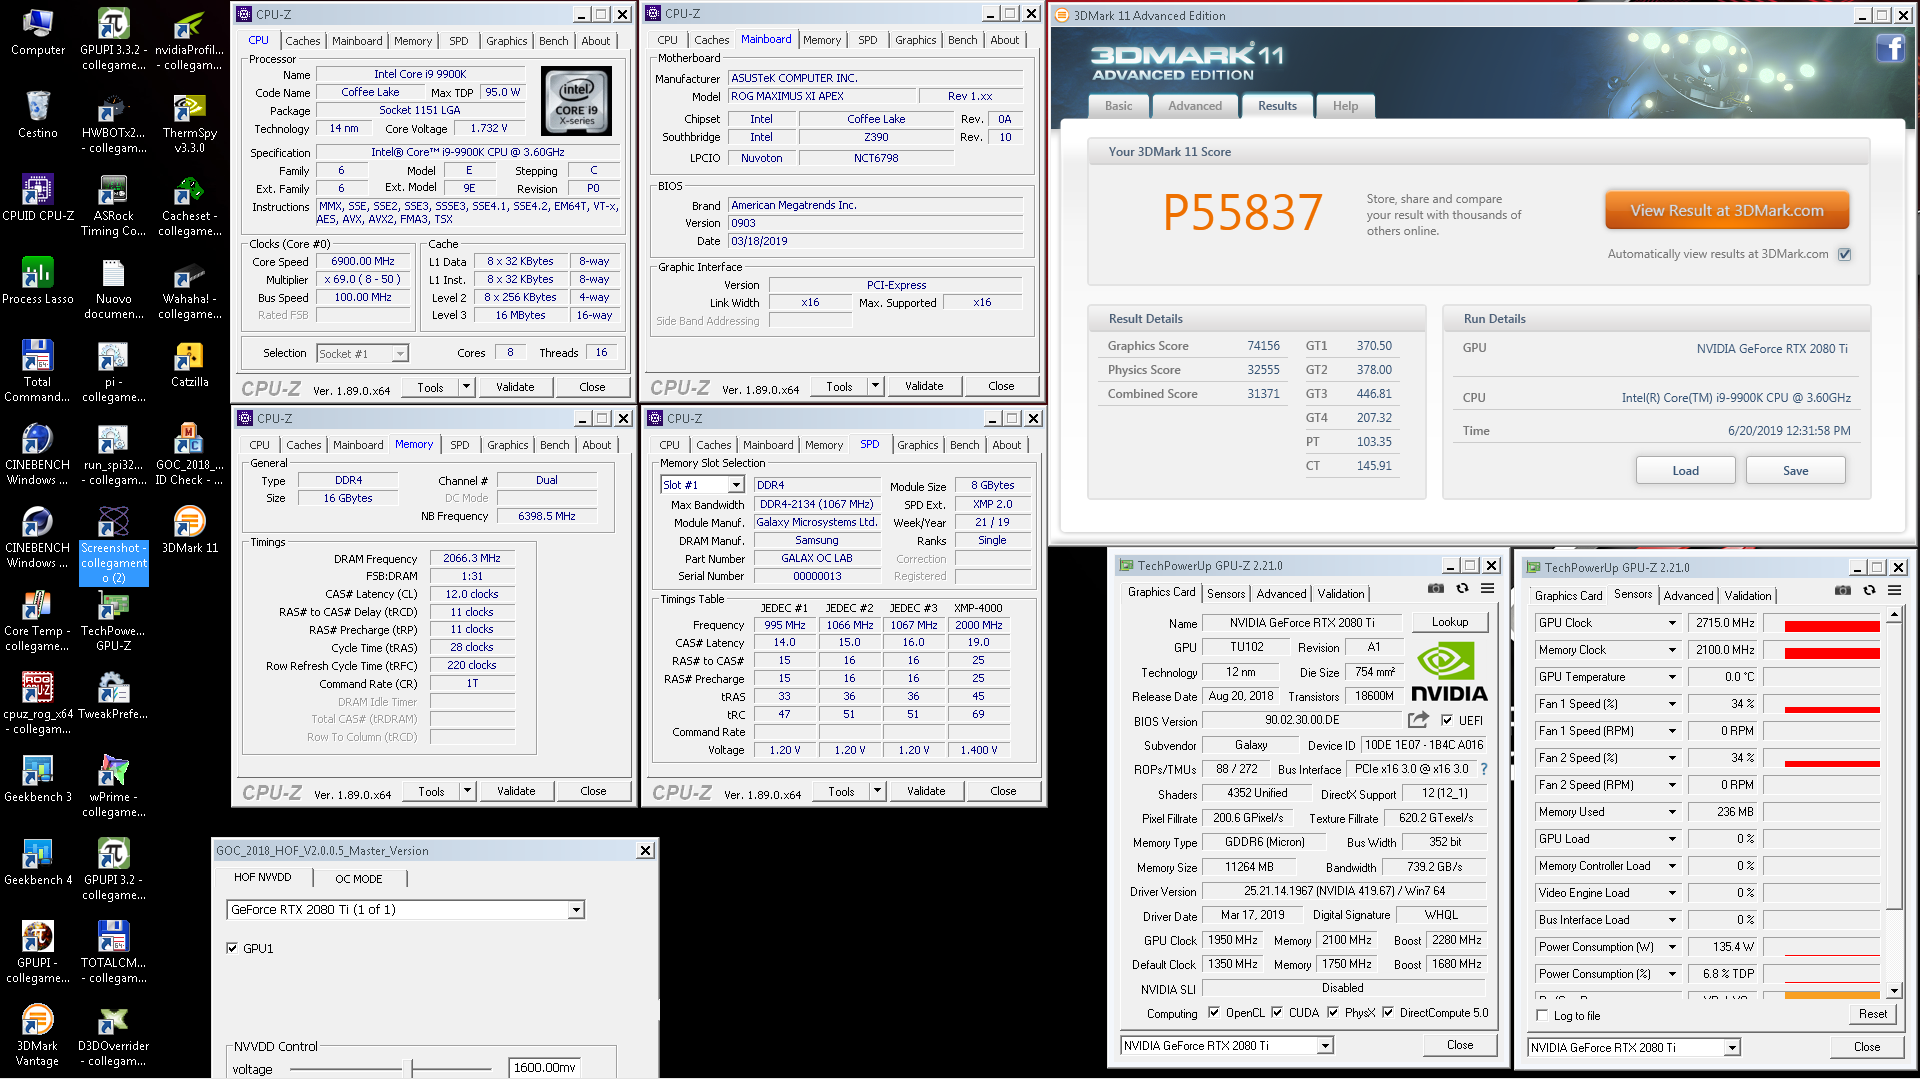
Task: Expand GeForce RTX 2080 Ti dropdown in GOC tool
Action: coord(576,910)
